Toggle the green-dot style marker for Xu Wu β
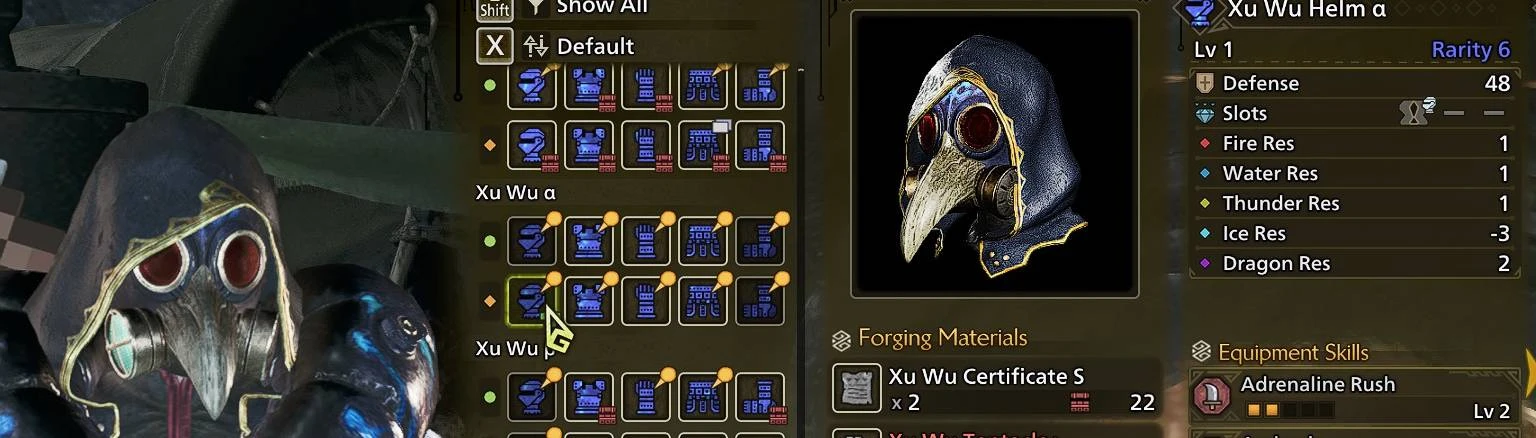1536x438 pixels. [x=490, y=397]
